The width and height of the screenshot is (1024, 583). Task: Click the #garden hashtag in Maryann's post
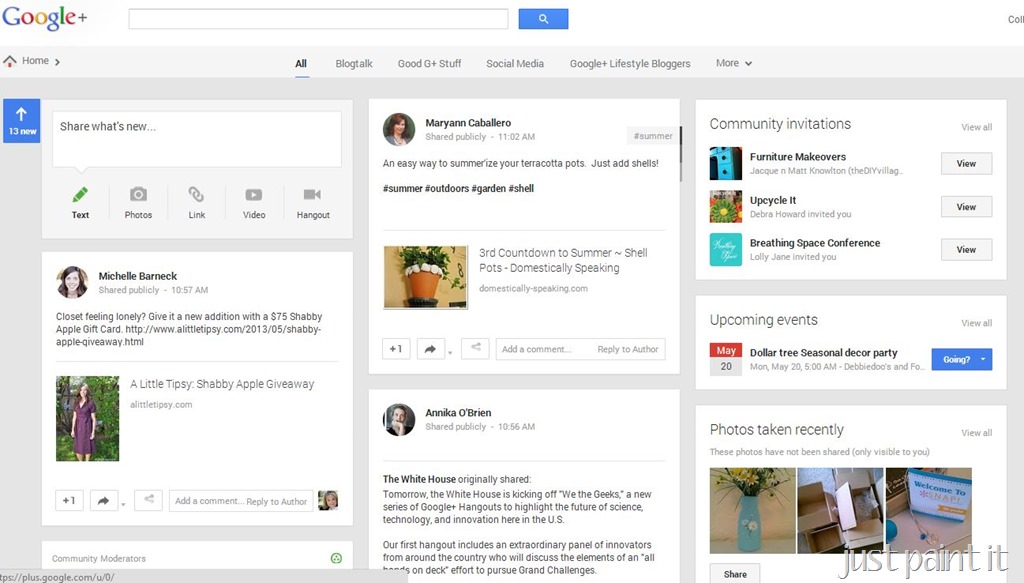[x=488, y=189]
